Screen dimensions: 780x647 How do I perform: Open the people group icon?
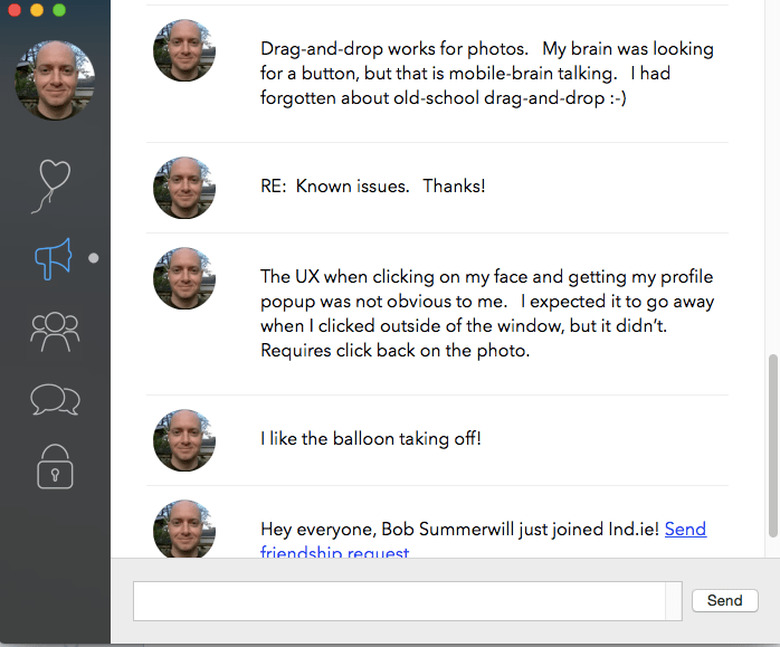point(54,331)
